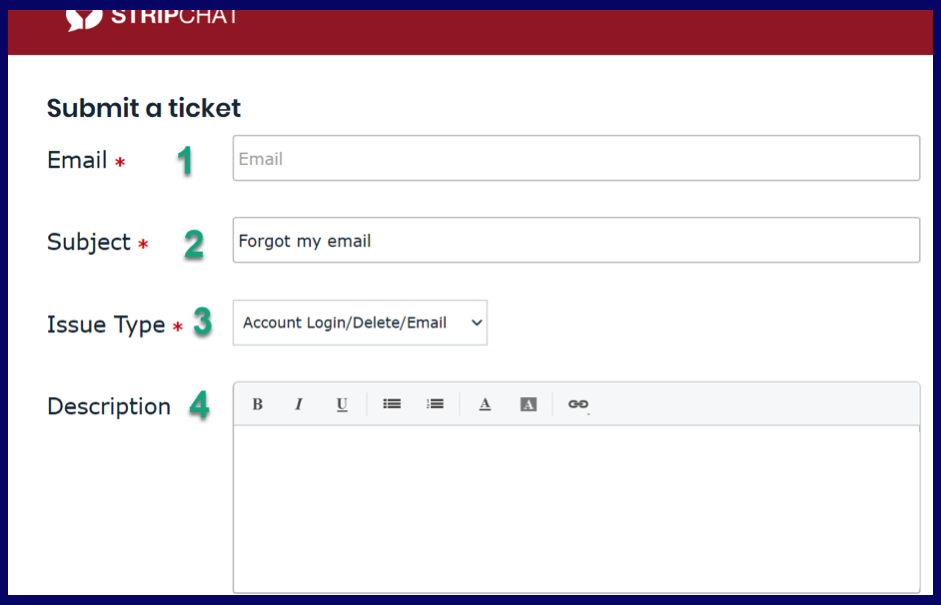The image size is (941, 605).
Task: Apply bold formatting in the description editor
Action: pos(257,403)
